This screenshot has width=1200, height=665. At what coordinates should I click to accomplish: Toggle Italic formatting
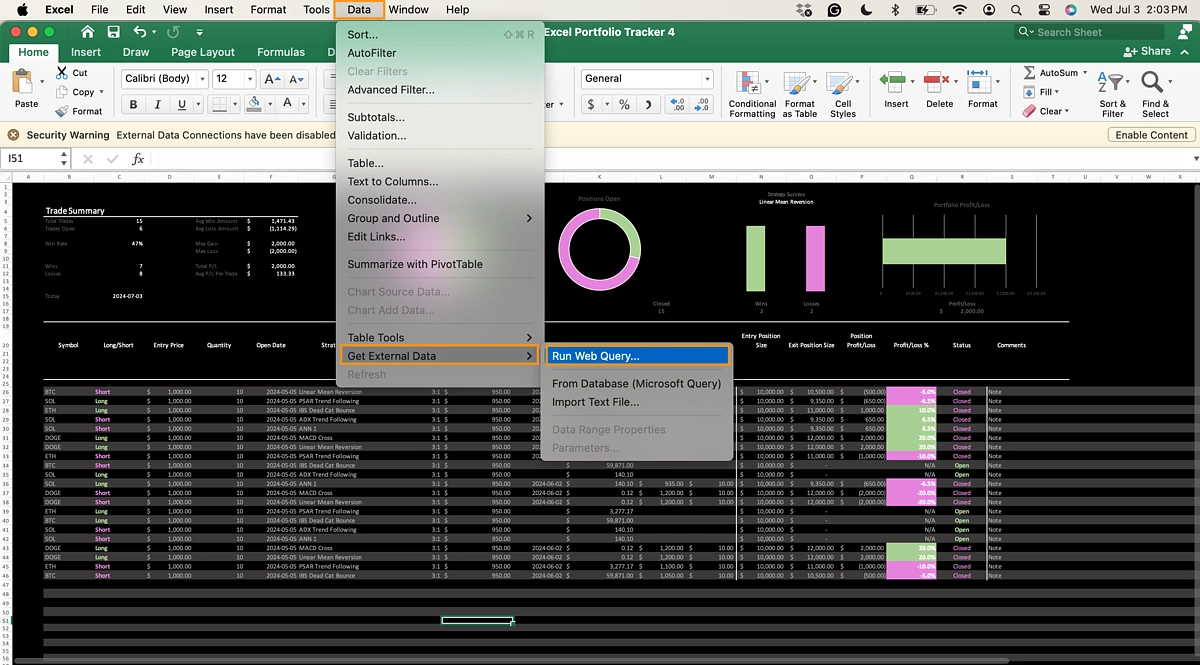point(158,104)
